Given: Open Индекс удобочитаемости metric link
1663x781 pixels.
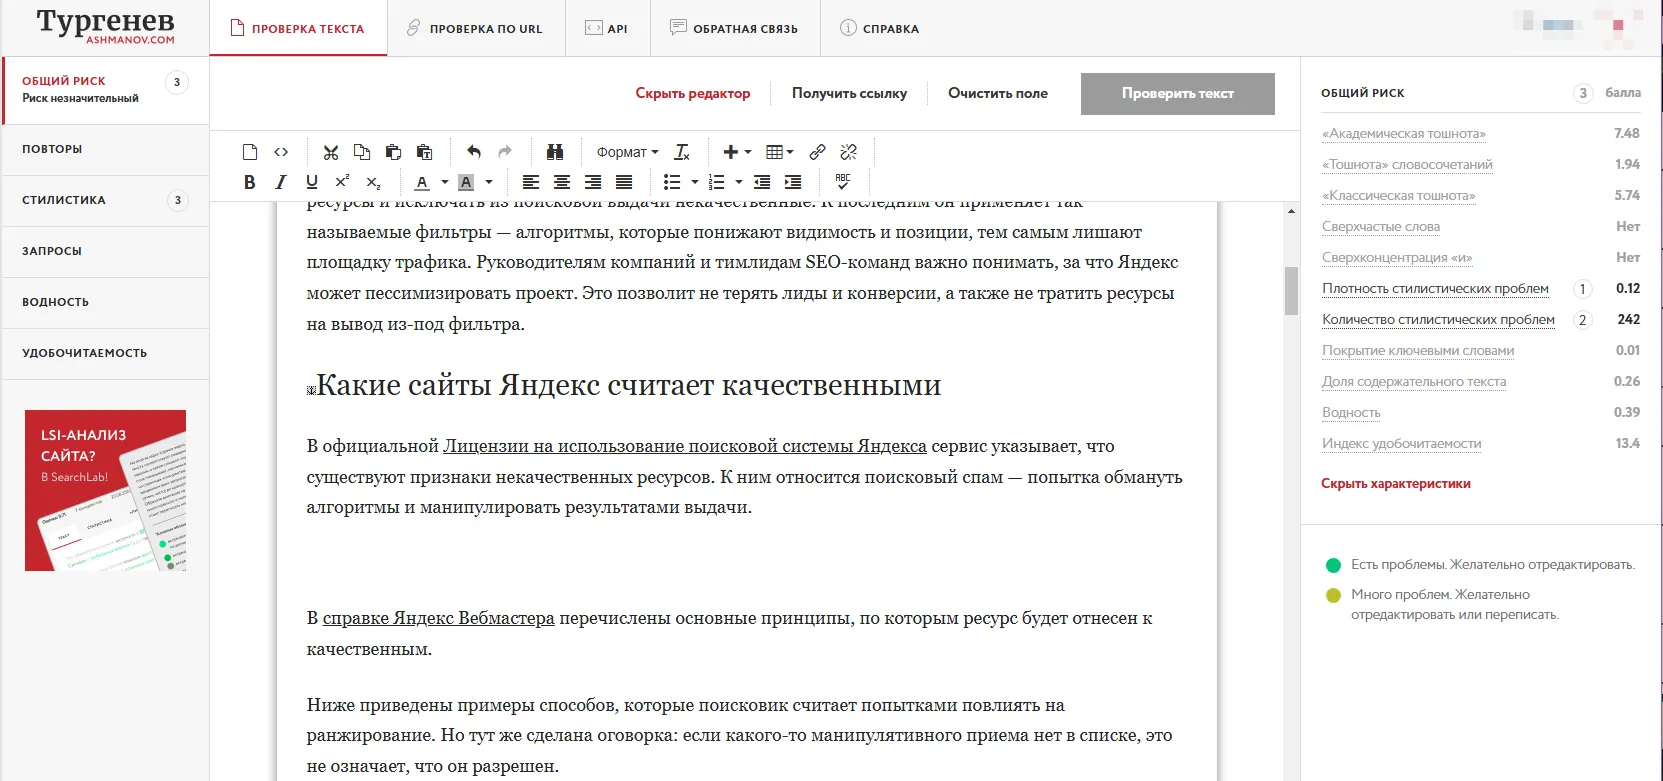Looking at the screenshot, I should point(1402,443).
